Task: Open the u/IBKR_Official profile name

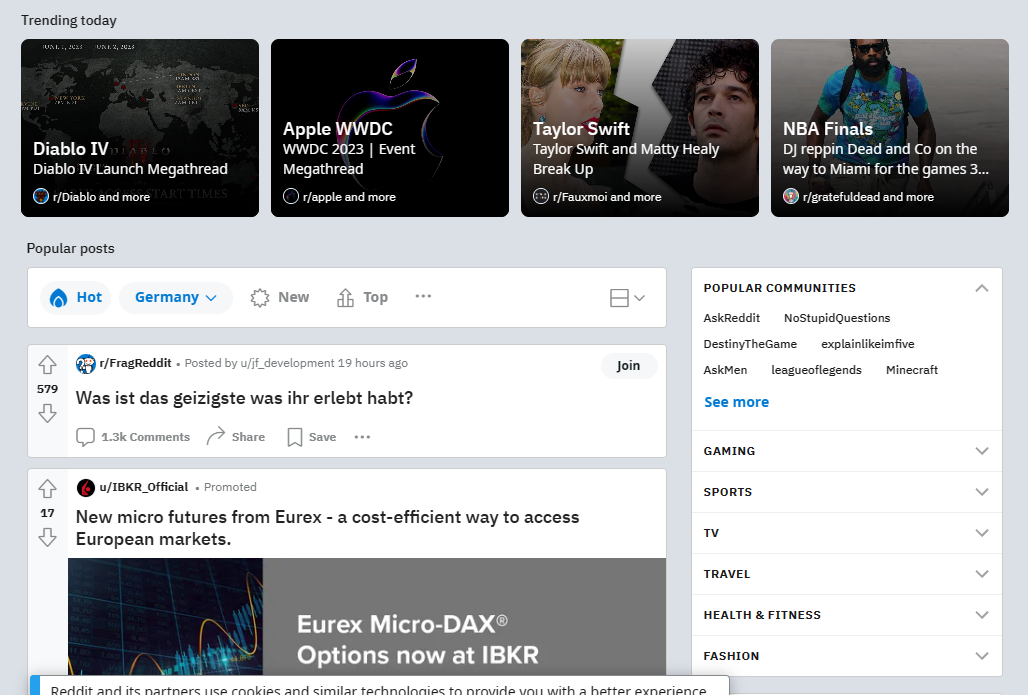Action: tap(144, 487)
